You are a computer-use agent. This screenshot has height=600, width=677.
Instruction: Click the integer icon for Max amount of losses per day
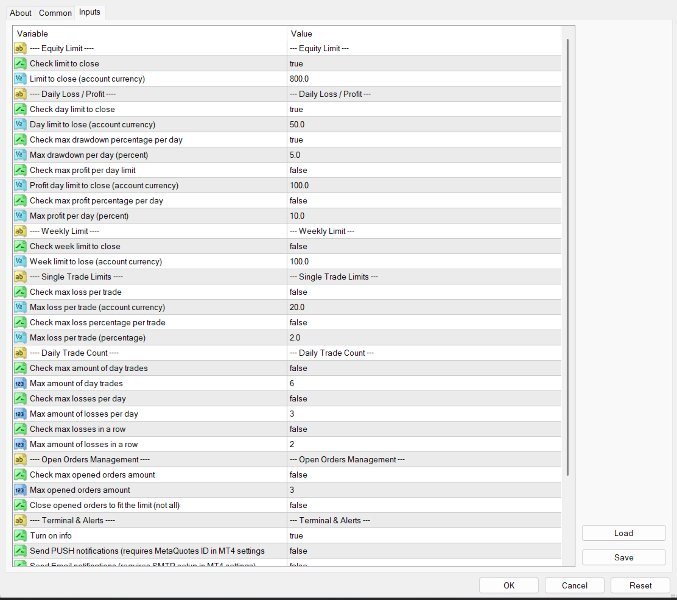pyautogui.click(x=20, y=414)
